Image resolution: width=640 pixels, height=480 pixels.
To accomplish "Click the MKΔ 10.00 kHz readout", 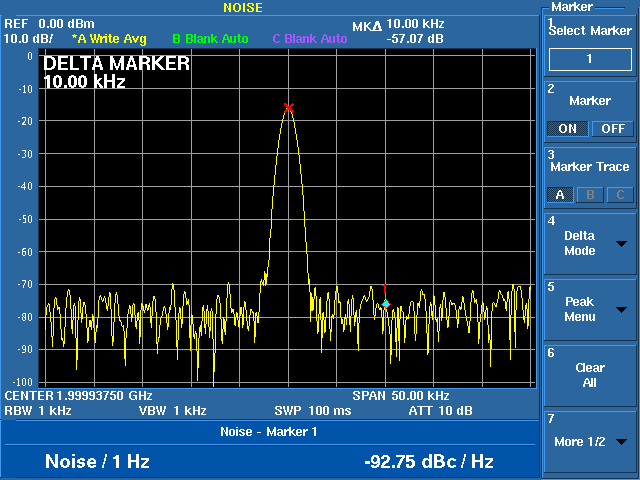I will (398, 24).
